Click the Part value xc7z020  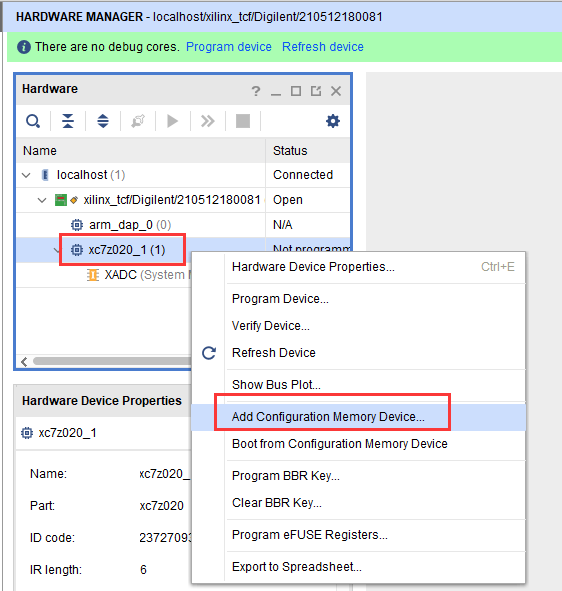161,506
